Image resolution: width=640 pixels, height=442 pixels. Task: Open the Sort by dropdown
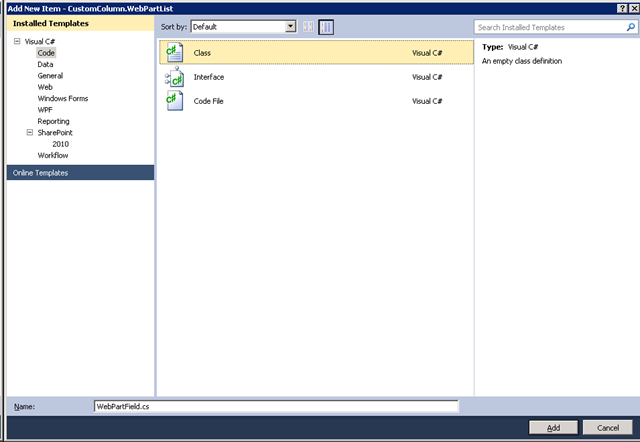(x=290, y=27)
